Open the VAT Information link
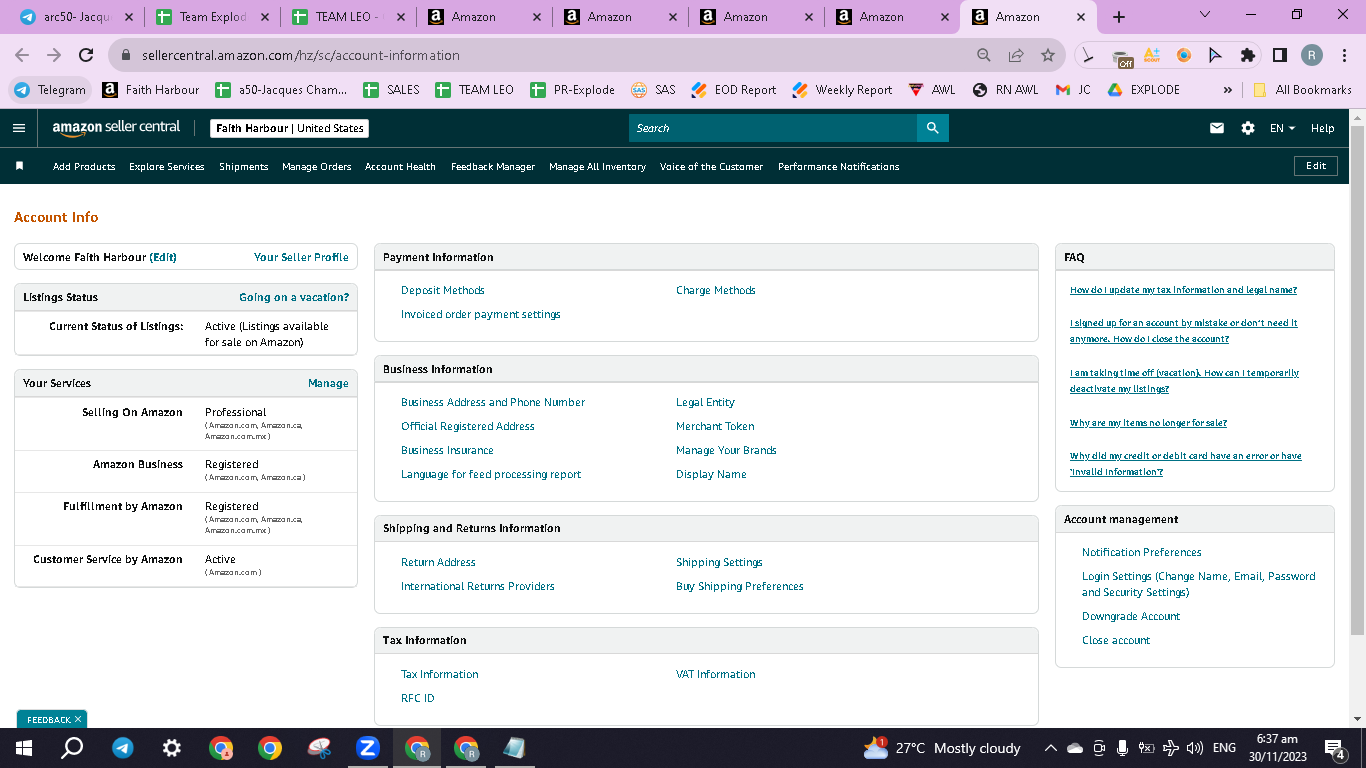Screen dimensions: 1366x768 coord(715,674)
